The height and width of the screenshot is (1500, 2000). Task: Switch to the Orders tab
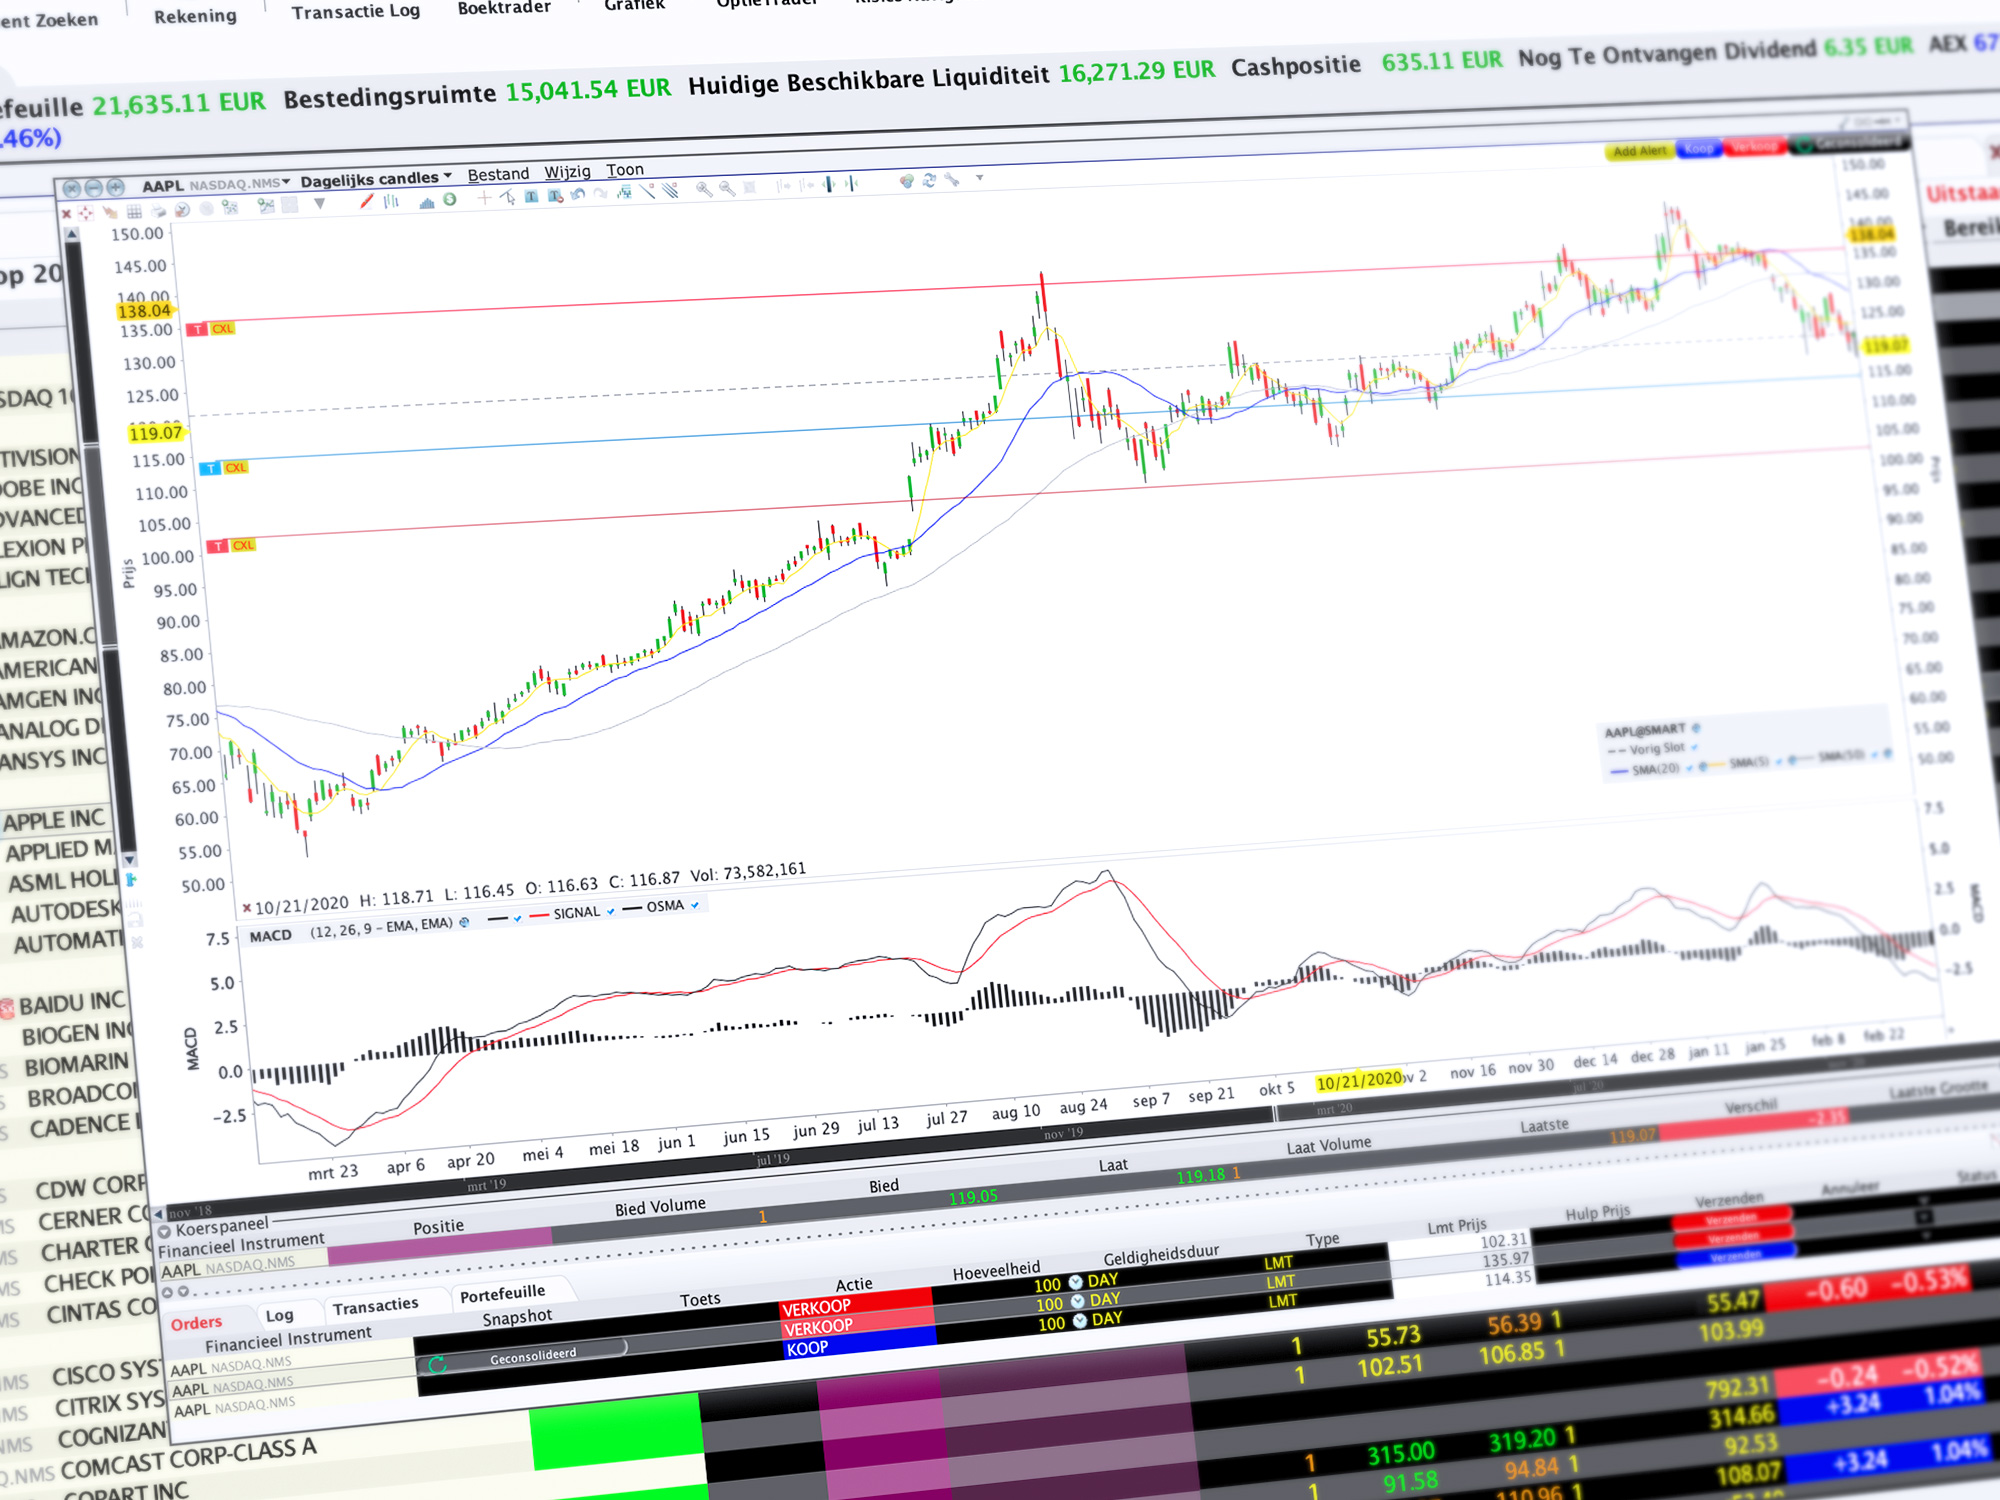(x=196, y=1323)
